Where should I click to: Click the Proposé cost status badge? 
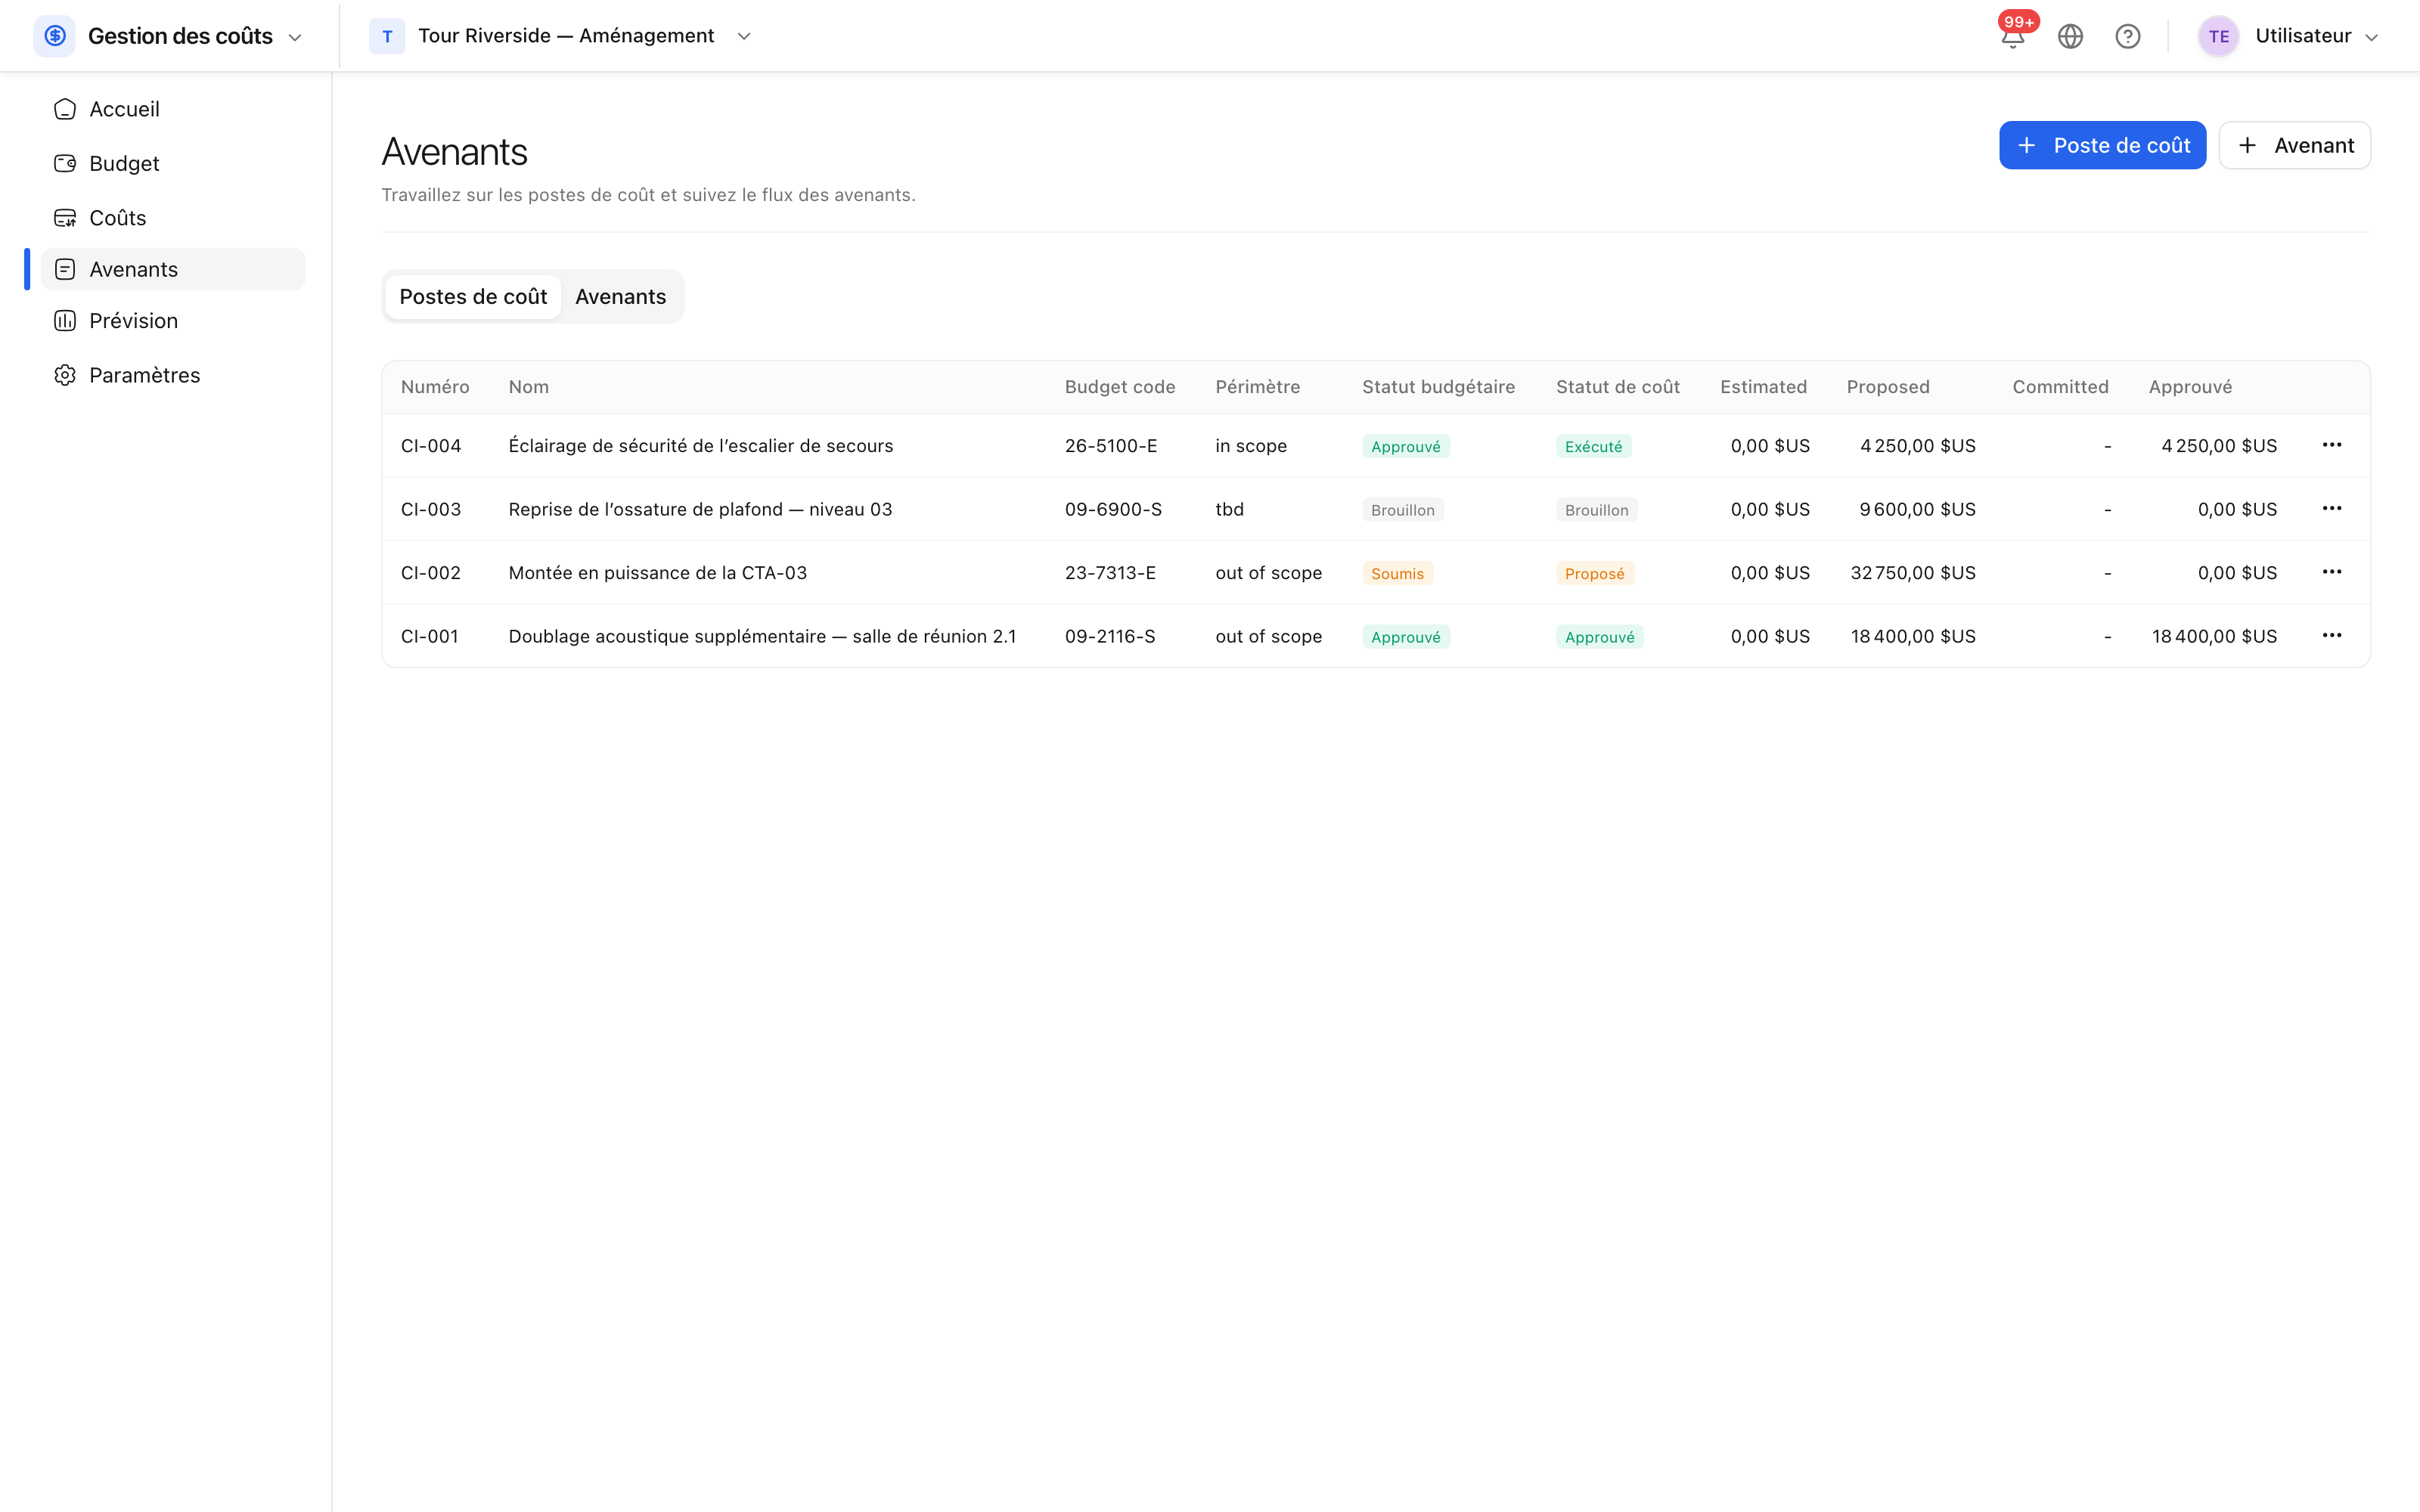1594,573
